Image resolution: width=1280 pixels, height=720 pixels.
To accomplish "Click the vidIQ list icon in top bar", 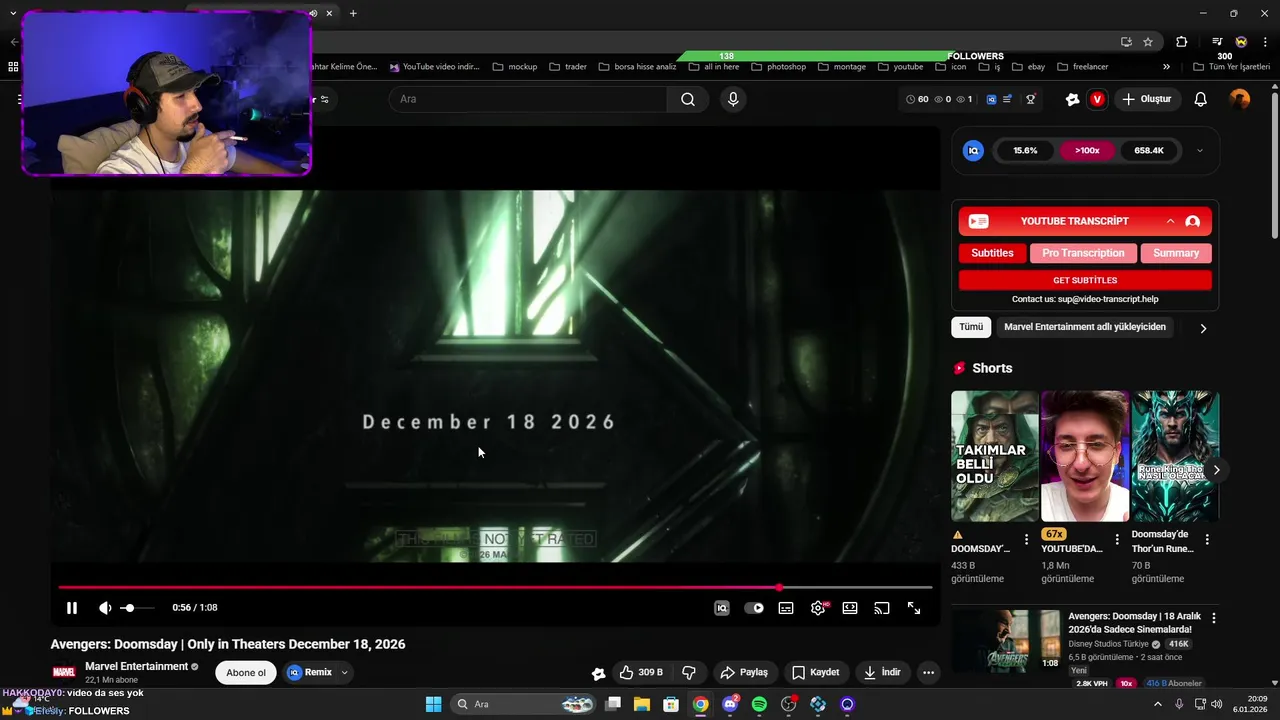I will tap(1008, 99).
